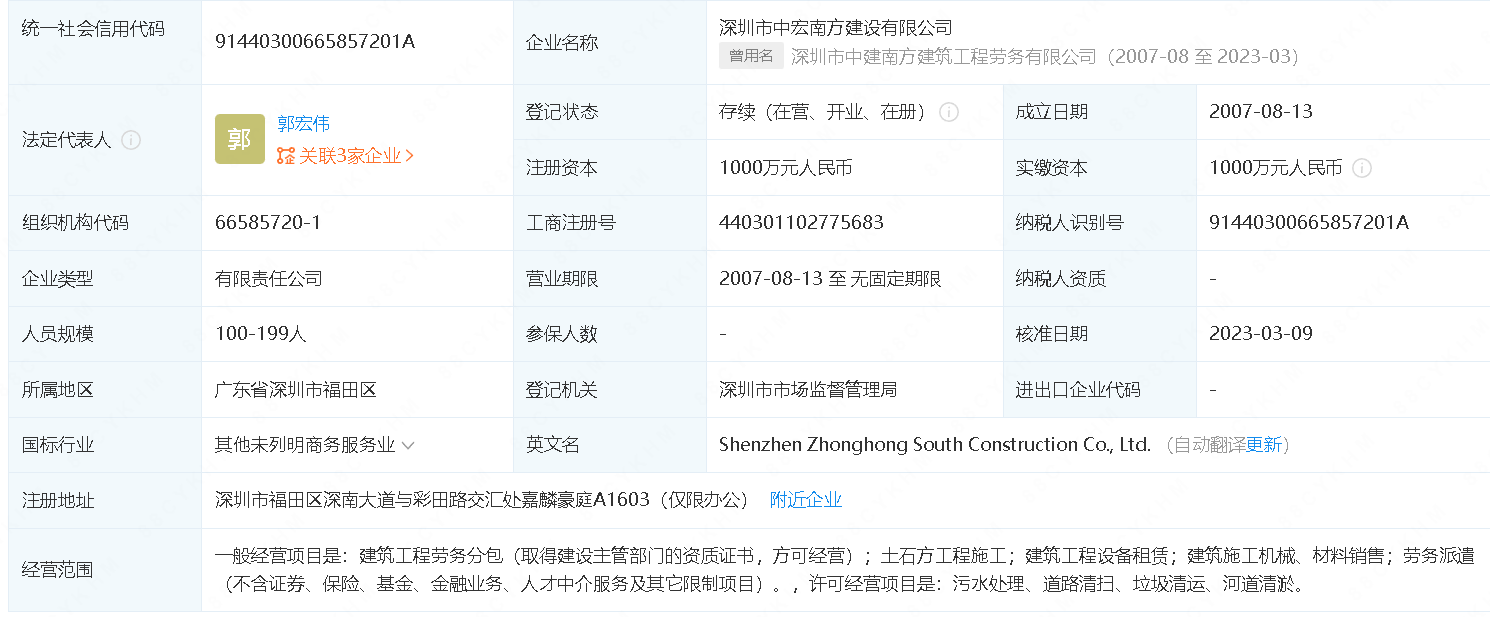The height and width of the screenshot is (617, 1490).
Task: Open 关联3家企业 link
Action: coord(356,156)
